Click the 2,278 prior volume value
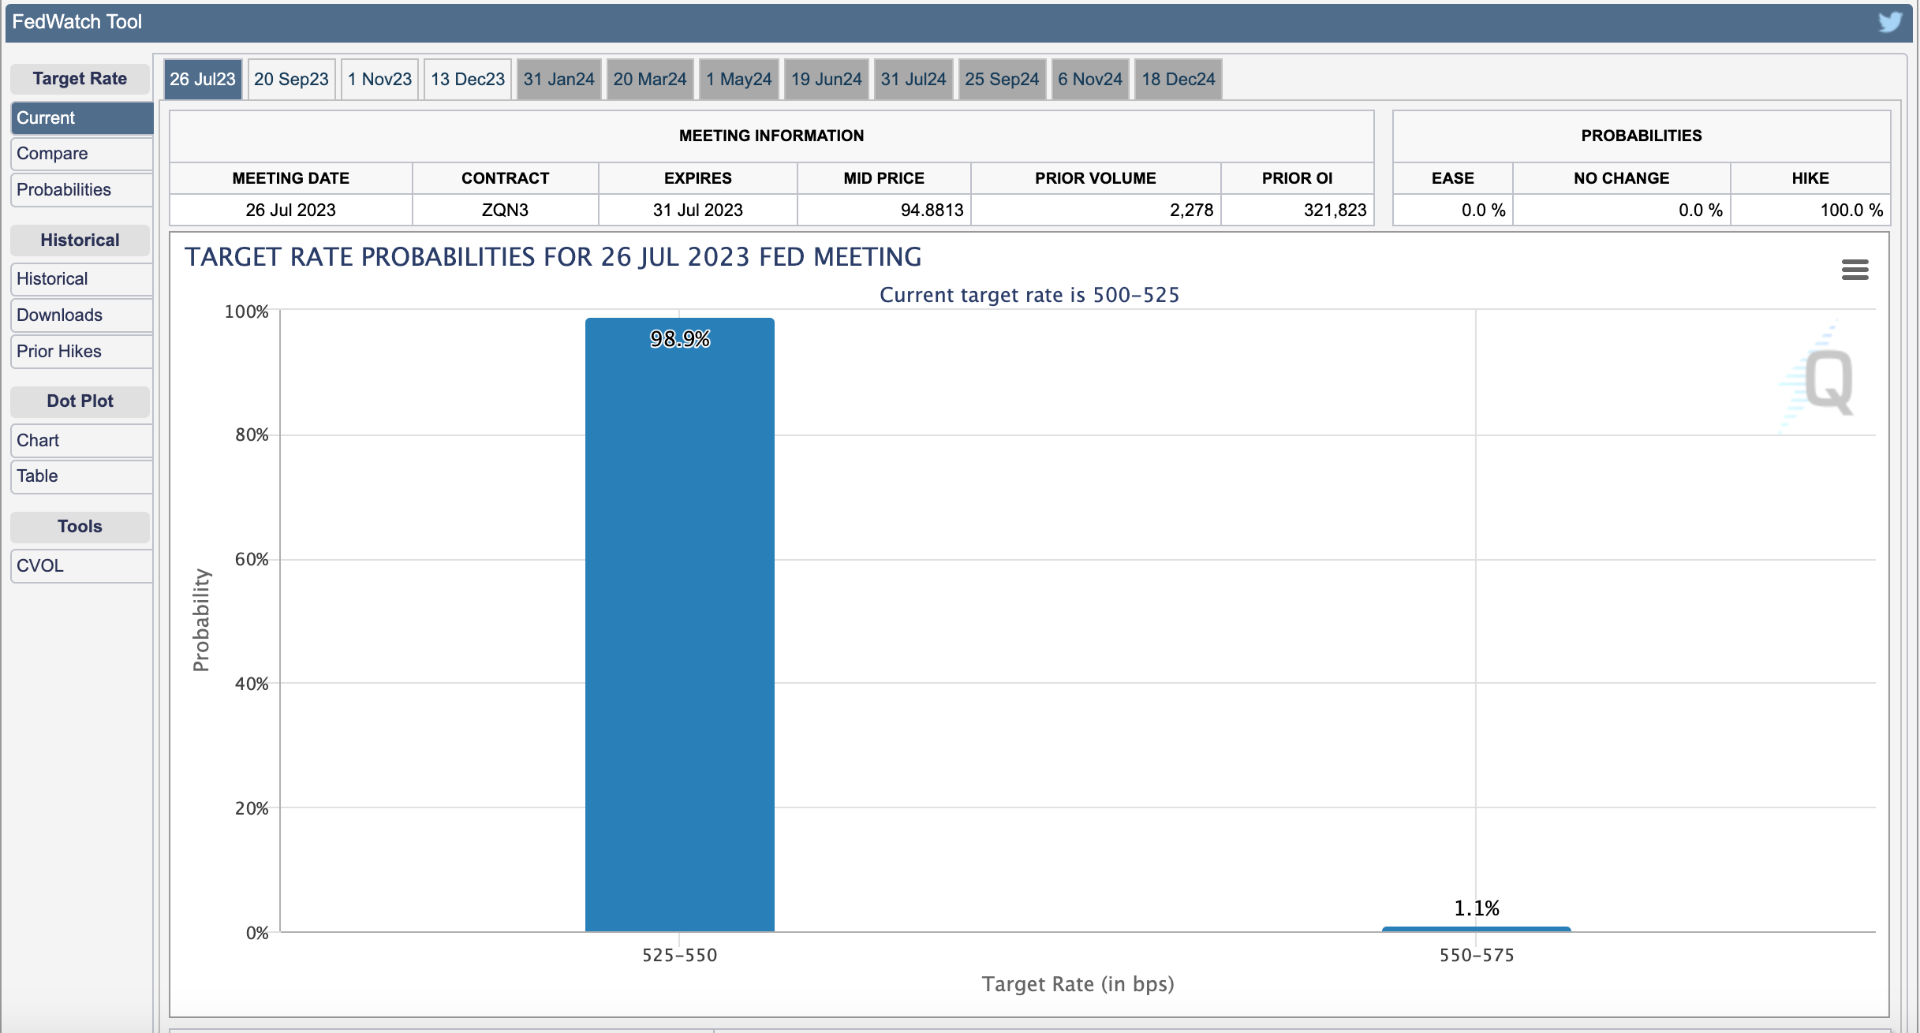This screenshot has width=1920, height=1033. (x=1191, y=210)
